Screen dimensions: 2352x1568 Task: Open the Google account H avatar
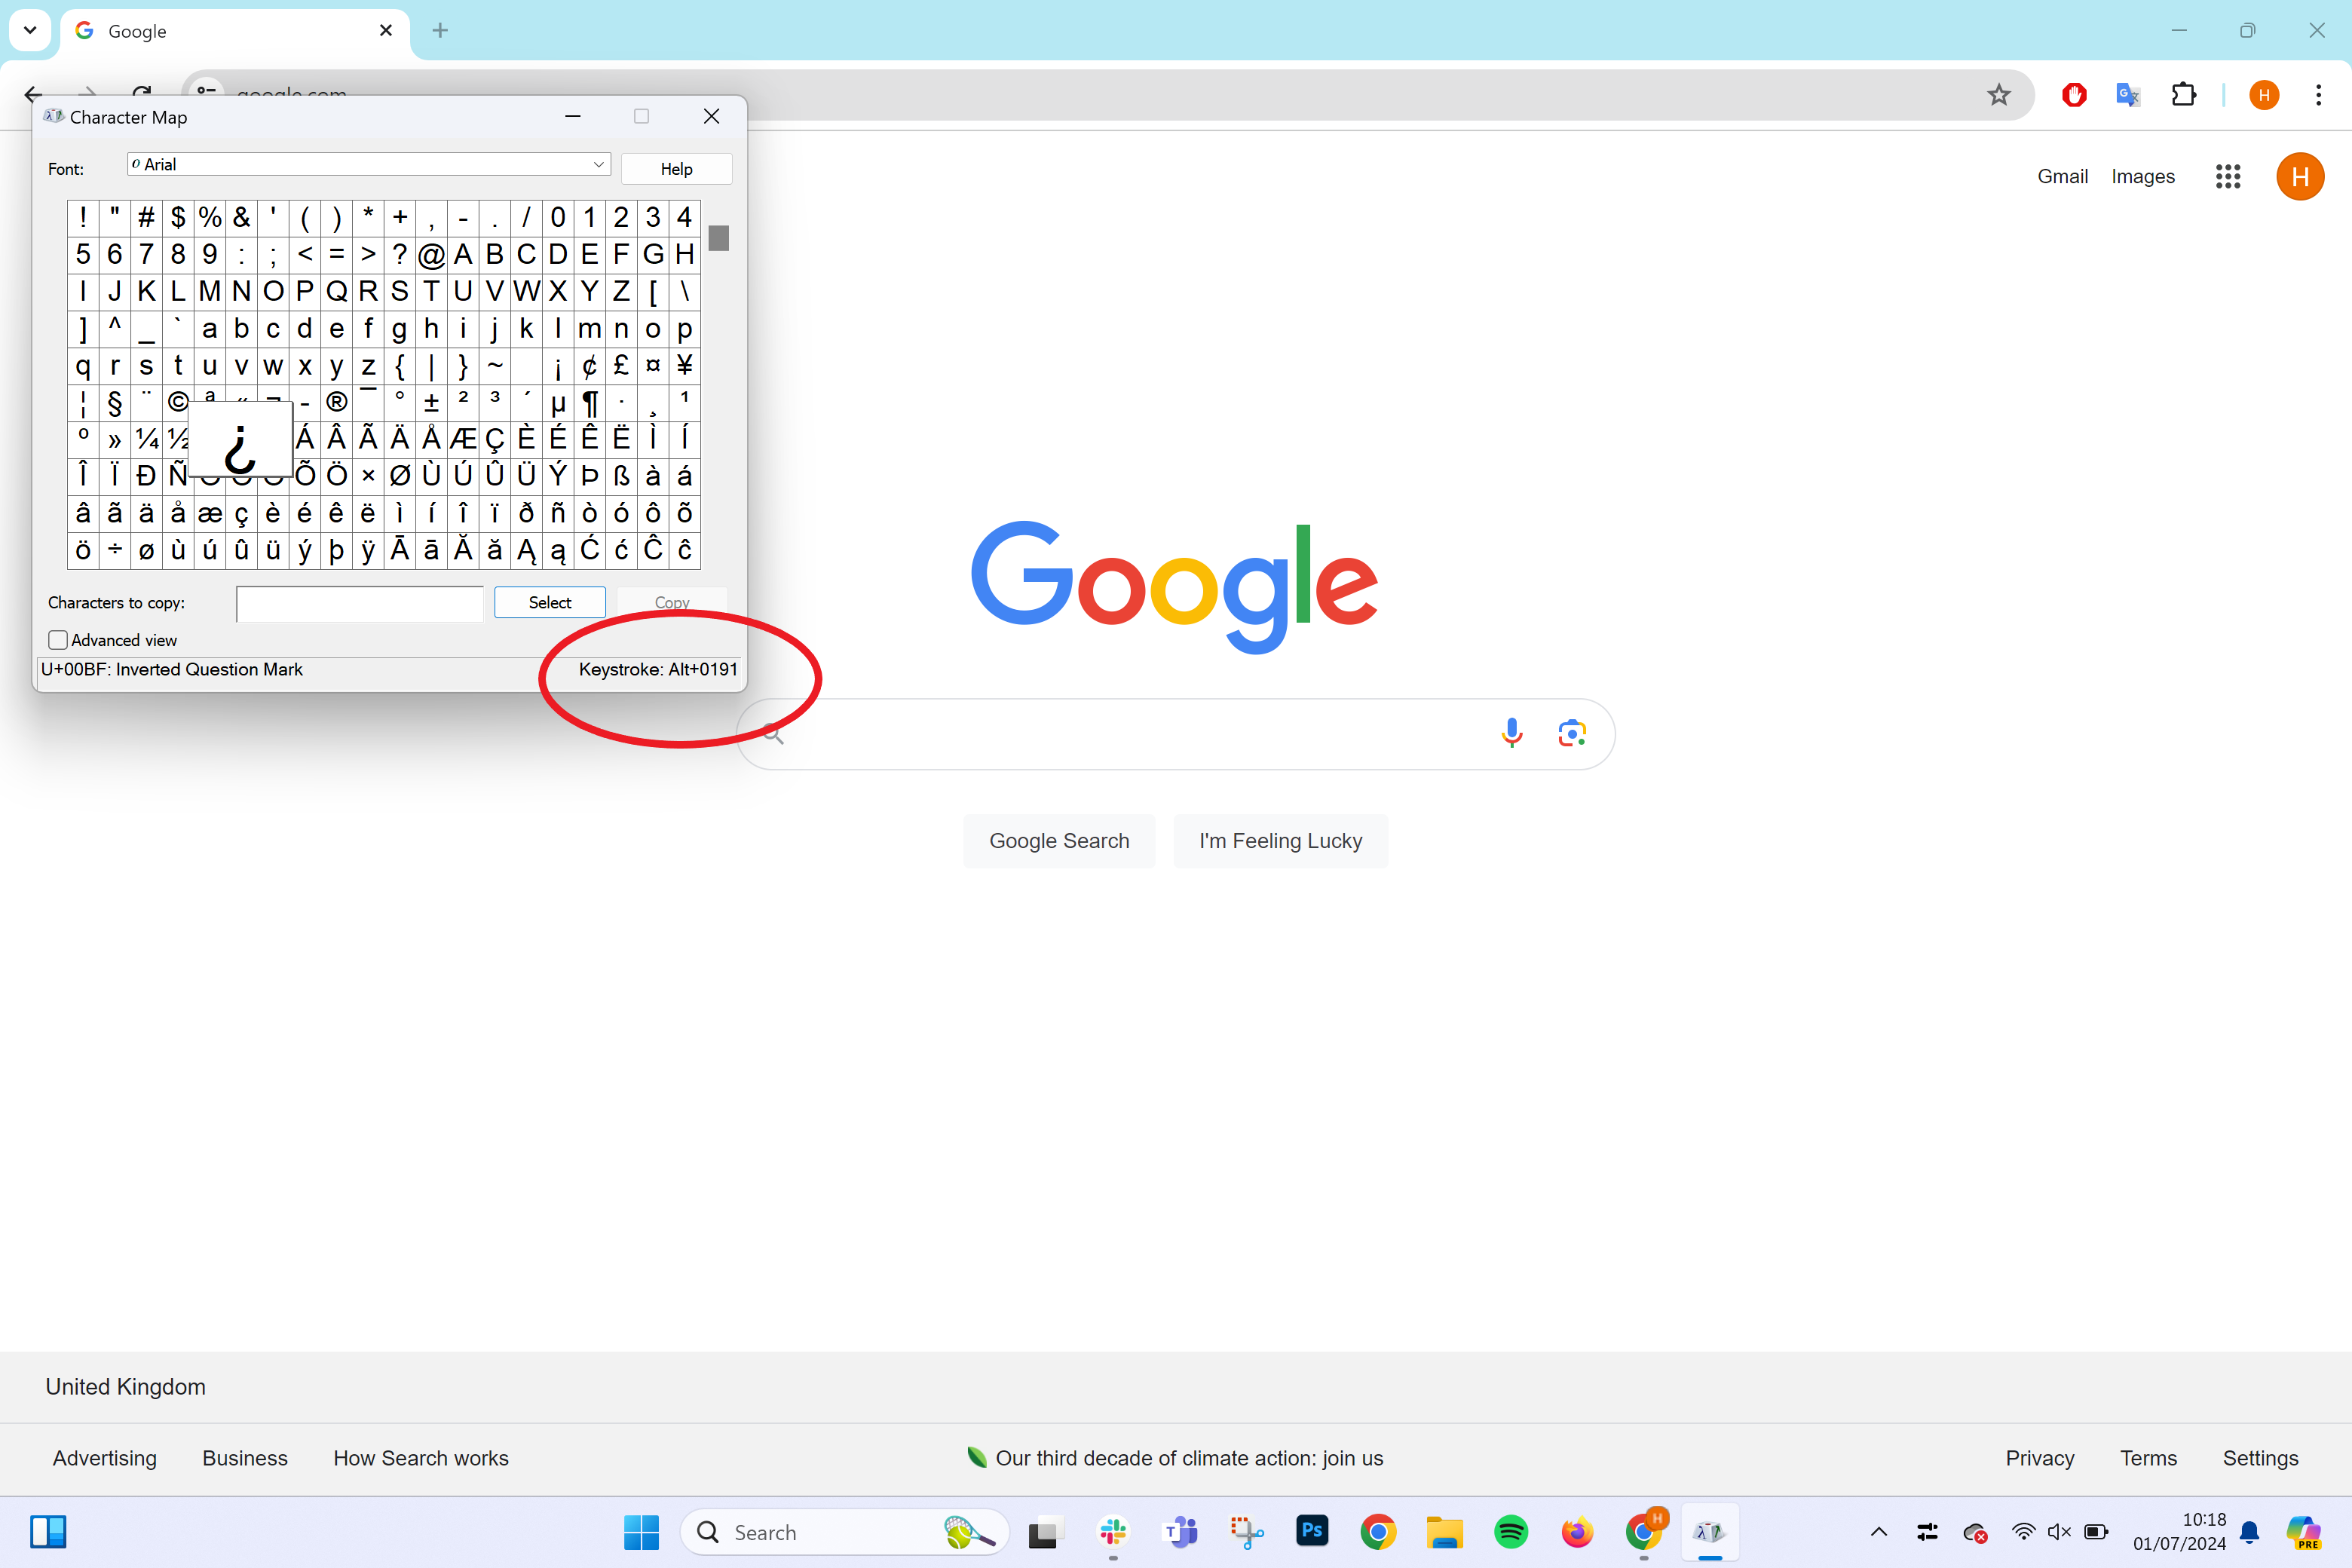tap(2300, 176)
